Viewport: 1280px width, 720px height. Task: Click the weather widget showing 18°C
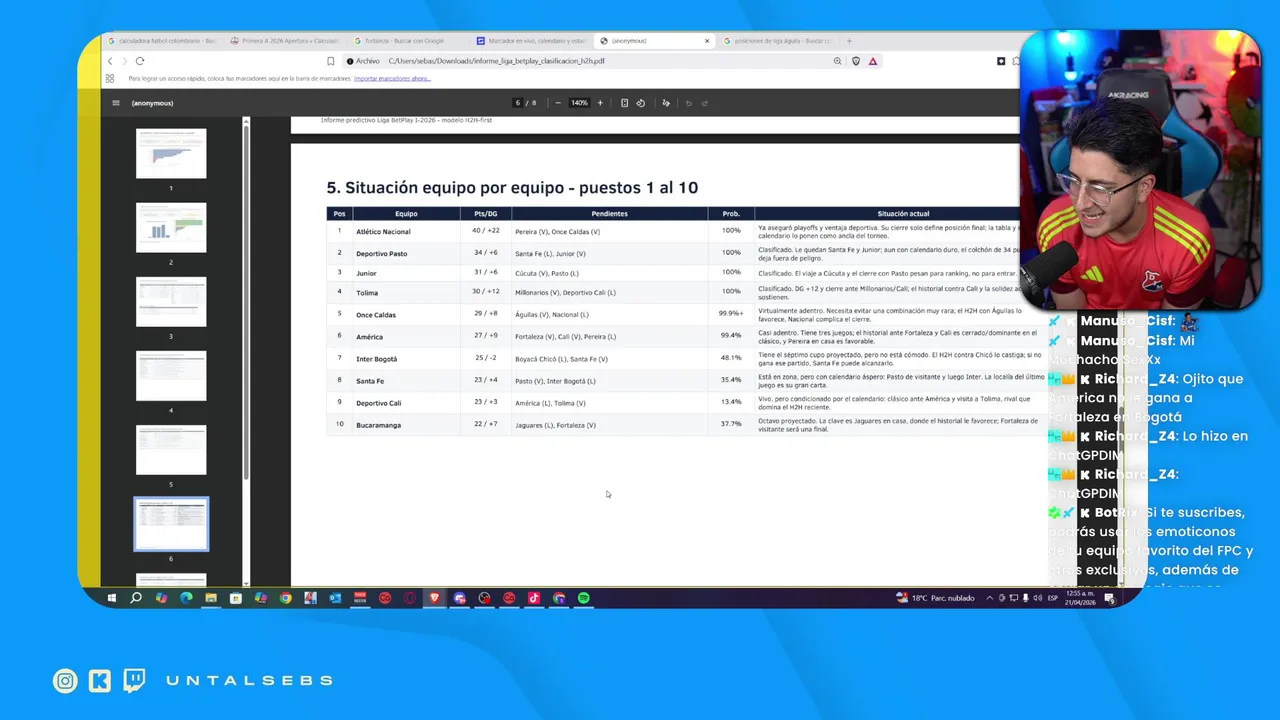(936, 598)
